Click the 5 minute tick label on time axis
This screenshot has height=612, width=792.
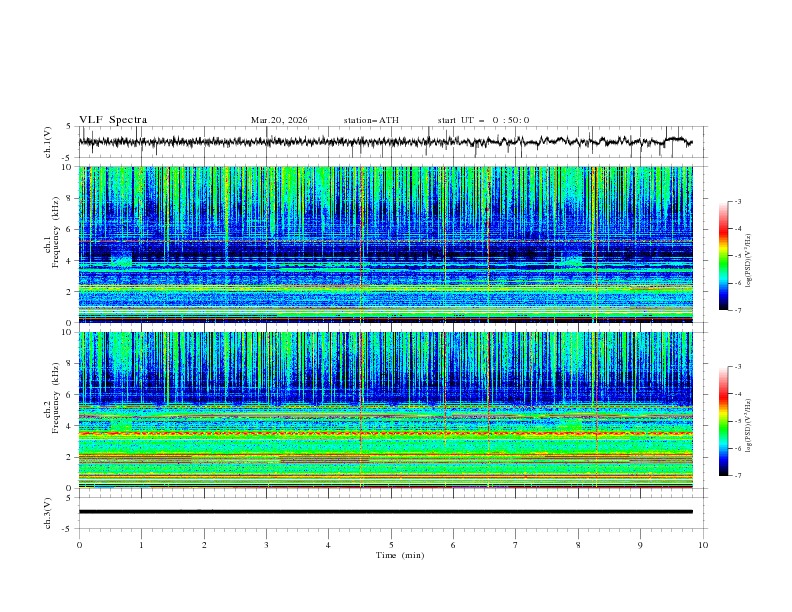[x=391, y=544]
